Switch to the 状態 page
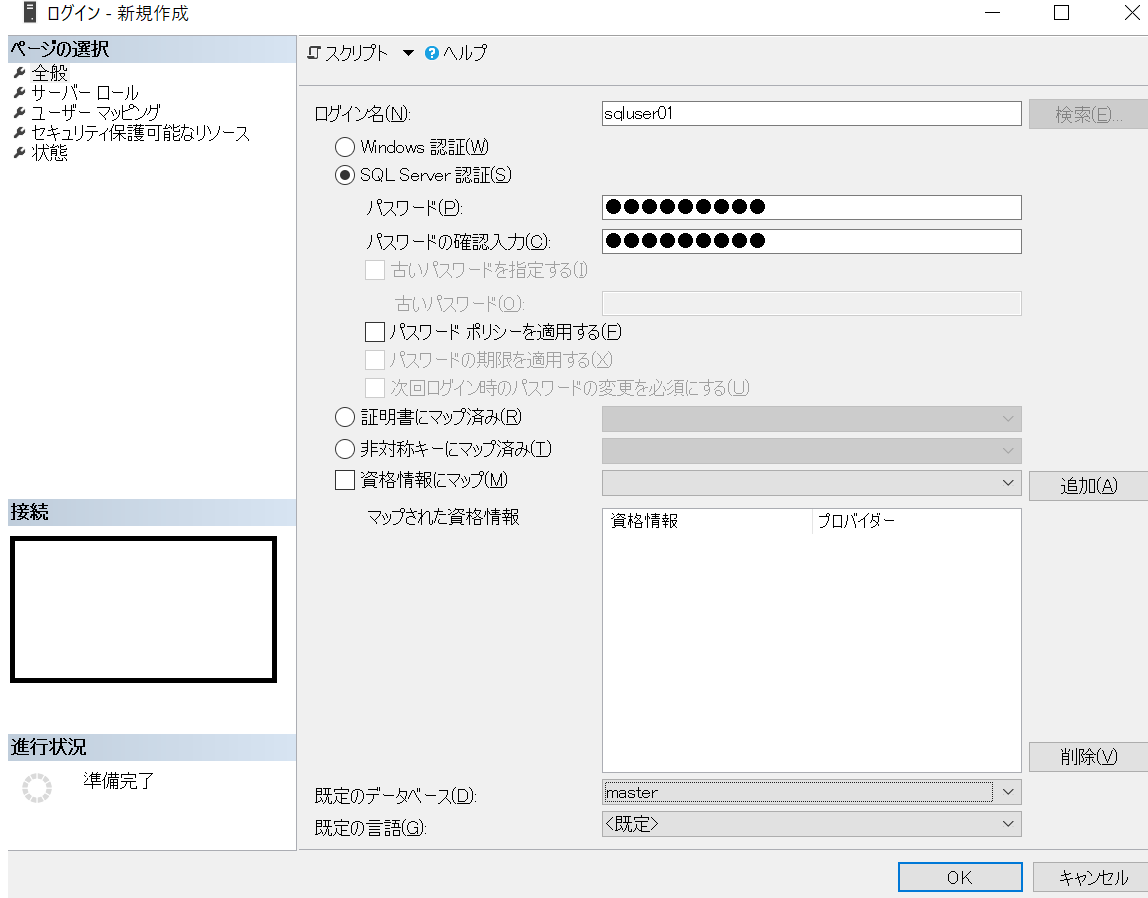The image size is (1148, 898). pos(48,153)
